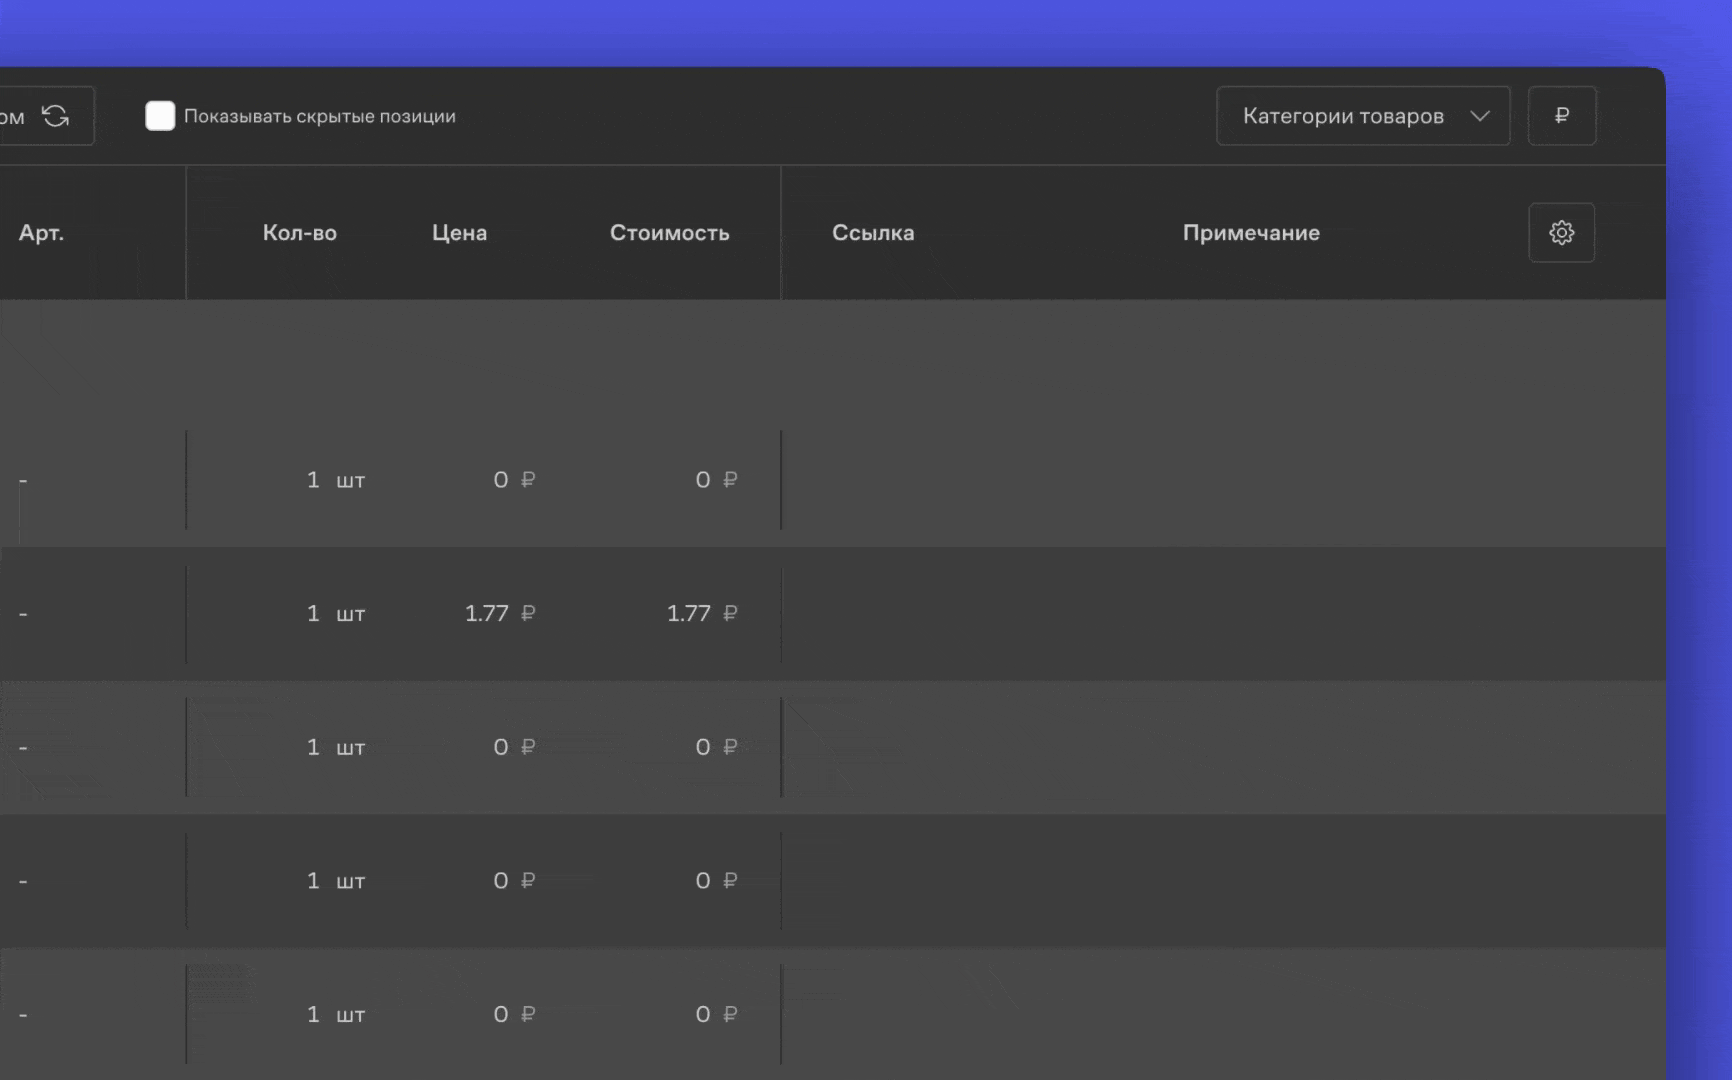Click the 'Стоимость' column header

[x=669, y=233]
